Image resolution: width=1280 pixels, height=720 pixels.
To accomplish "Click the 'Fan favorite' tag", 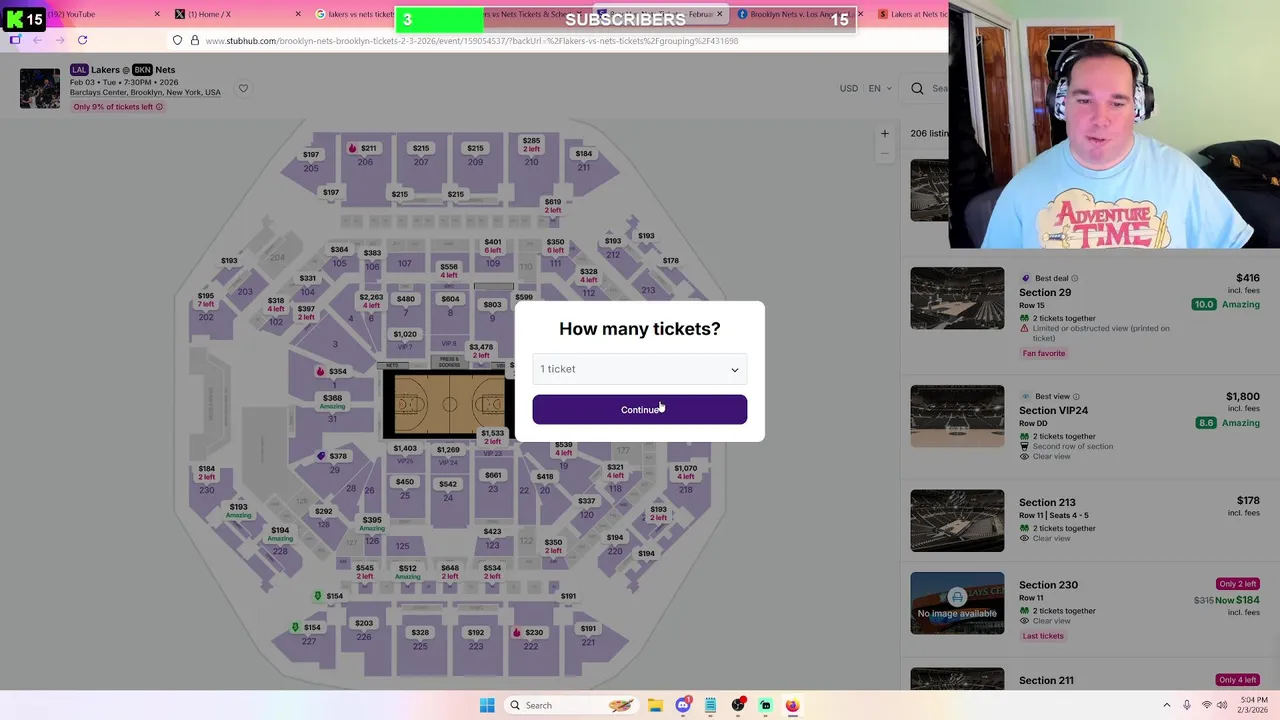I will (x=1044, y=353).
